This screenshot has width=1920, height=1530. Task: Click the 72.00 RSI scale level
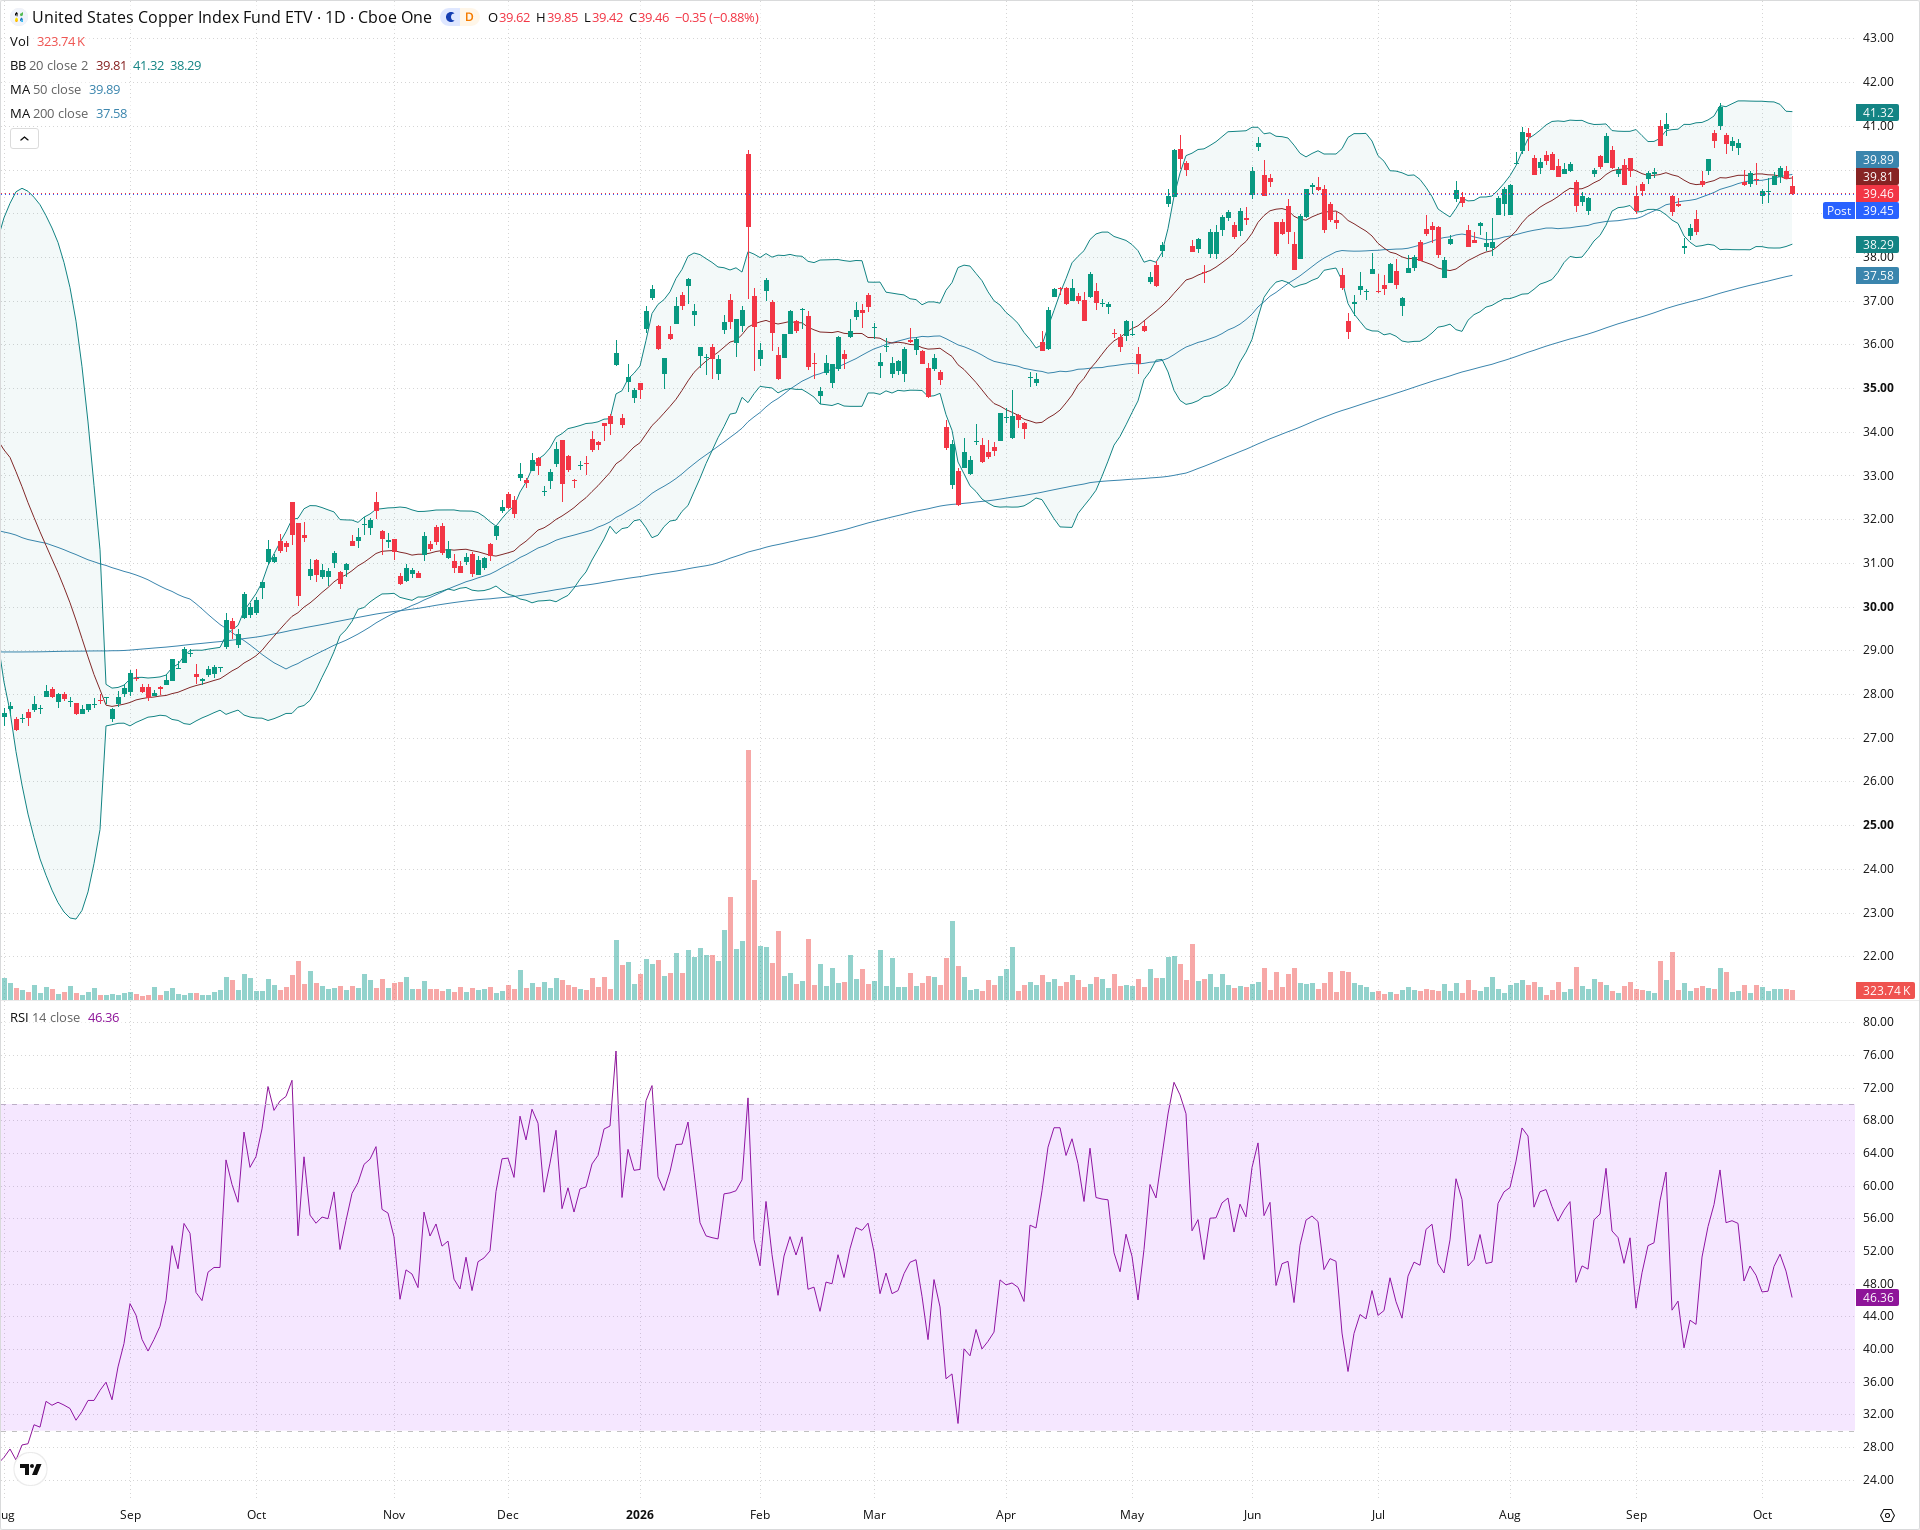click(1878, 1087)
